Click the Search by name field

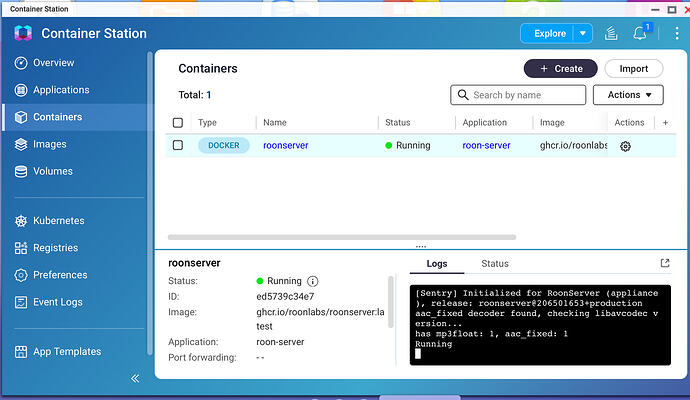[x=518, y=95]
